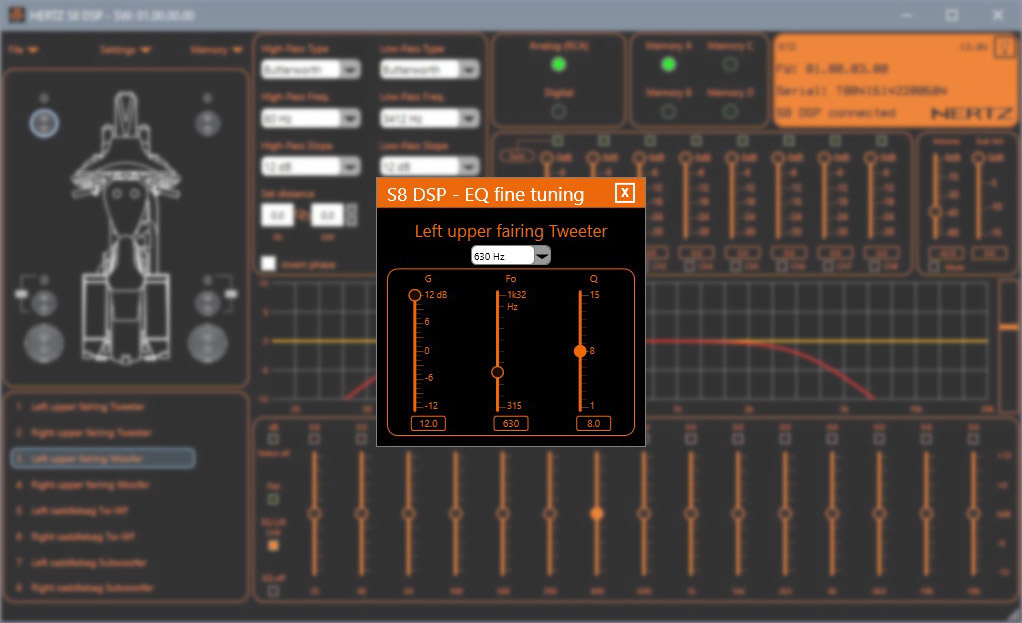Select the Analog (RCA) input indicator

click(x=559, y=65)
